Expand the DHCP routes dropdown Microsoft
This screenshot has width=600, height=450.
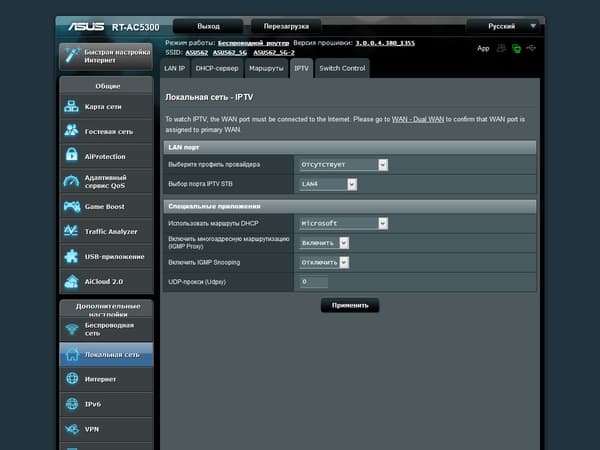[x=344, y=223]
